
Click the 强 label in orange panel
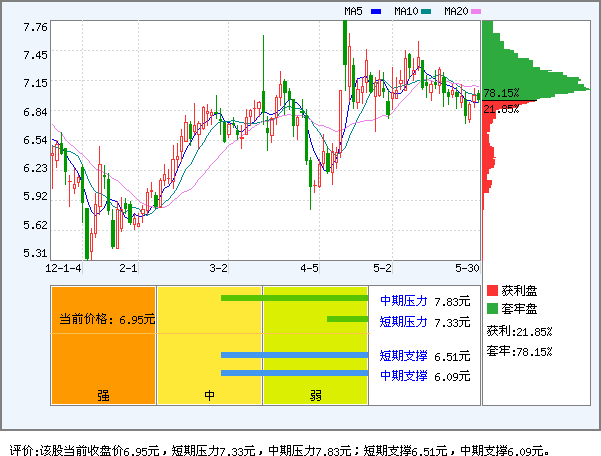point(103,395)
